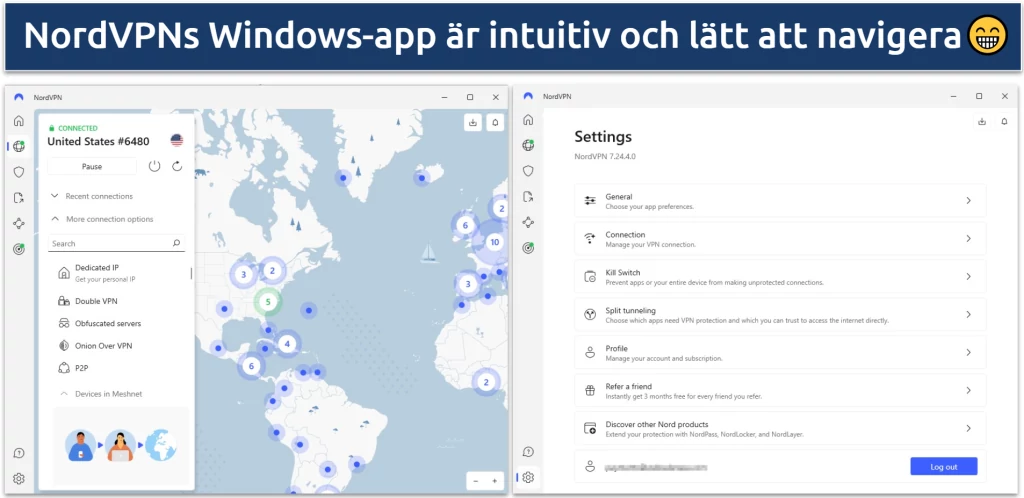Click 'United States #6480' server name

coord(98,141)
